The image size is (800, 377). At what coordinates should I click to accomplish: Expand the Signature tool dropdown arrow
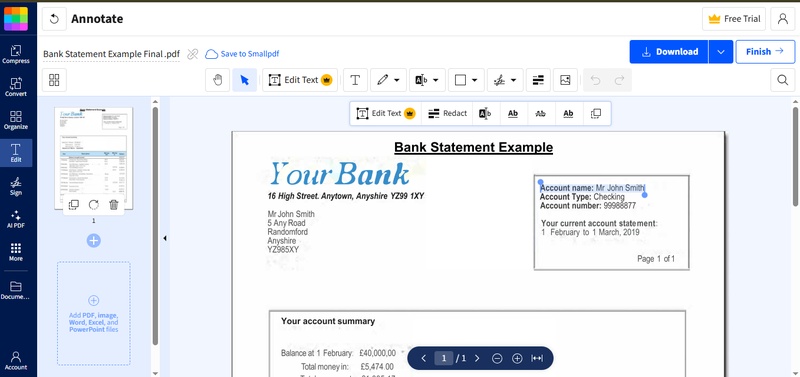click(x=513, y=80)
